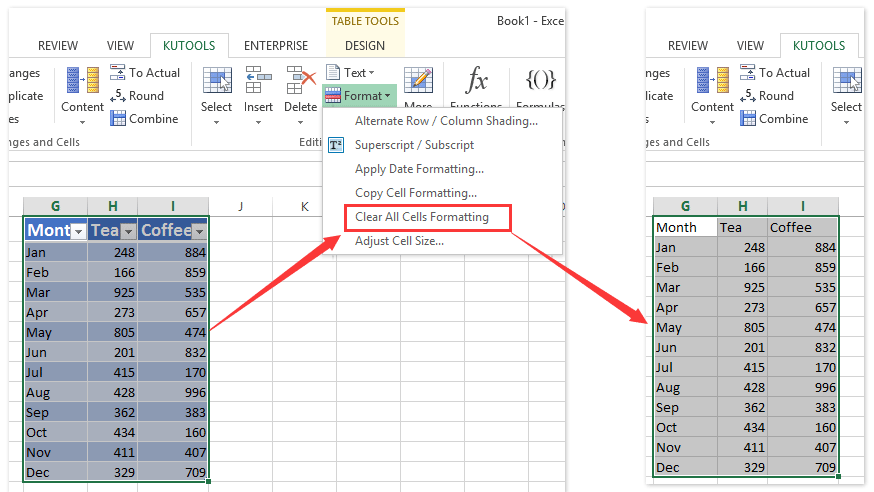Open the Tea column filter dropdown arrow

pos(127,231)
